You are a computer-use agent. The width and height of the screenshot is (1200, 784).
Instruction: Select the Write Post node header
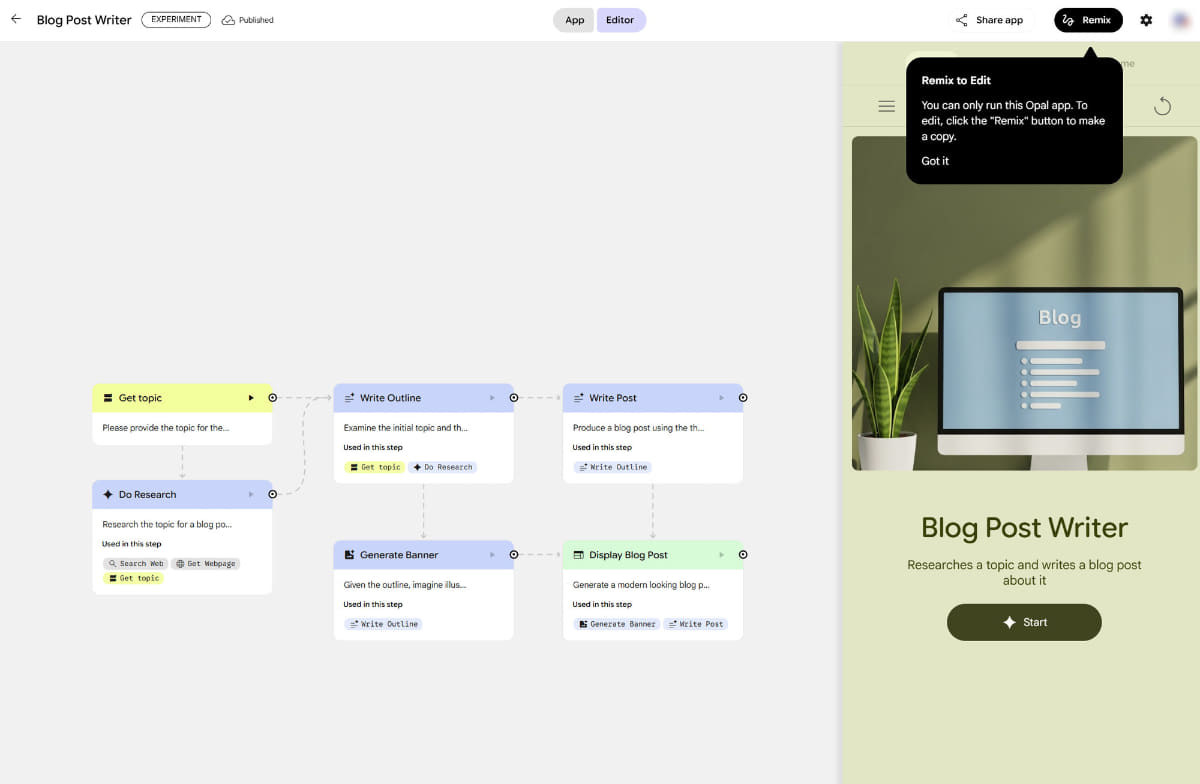click(x=653, y=398)
